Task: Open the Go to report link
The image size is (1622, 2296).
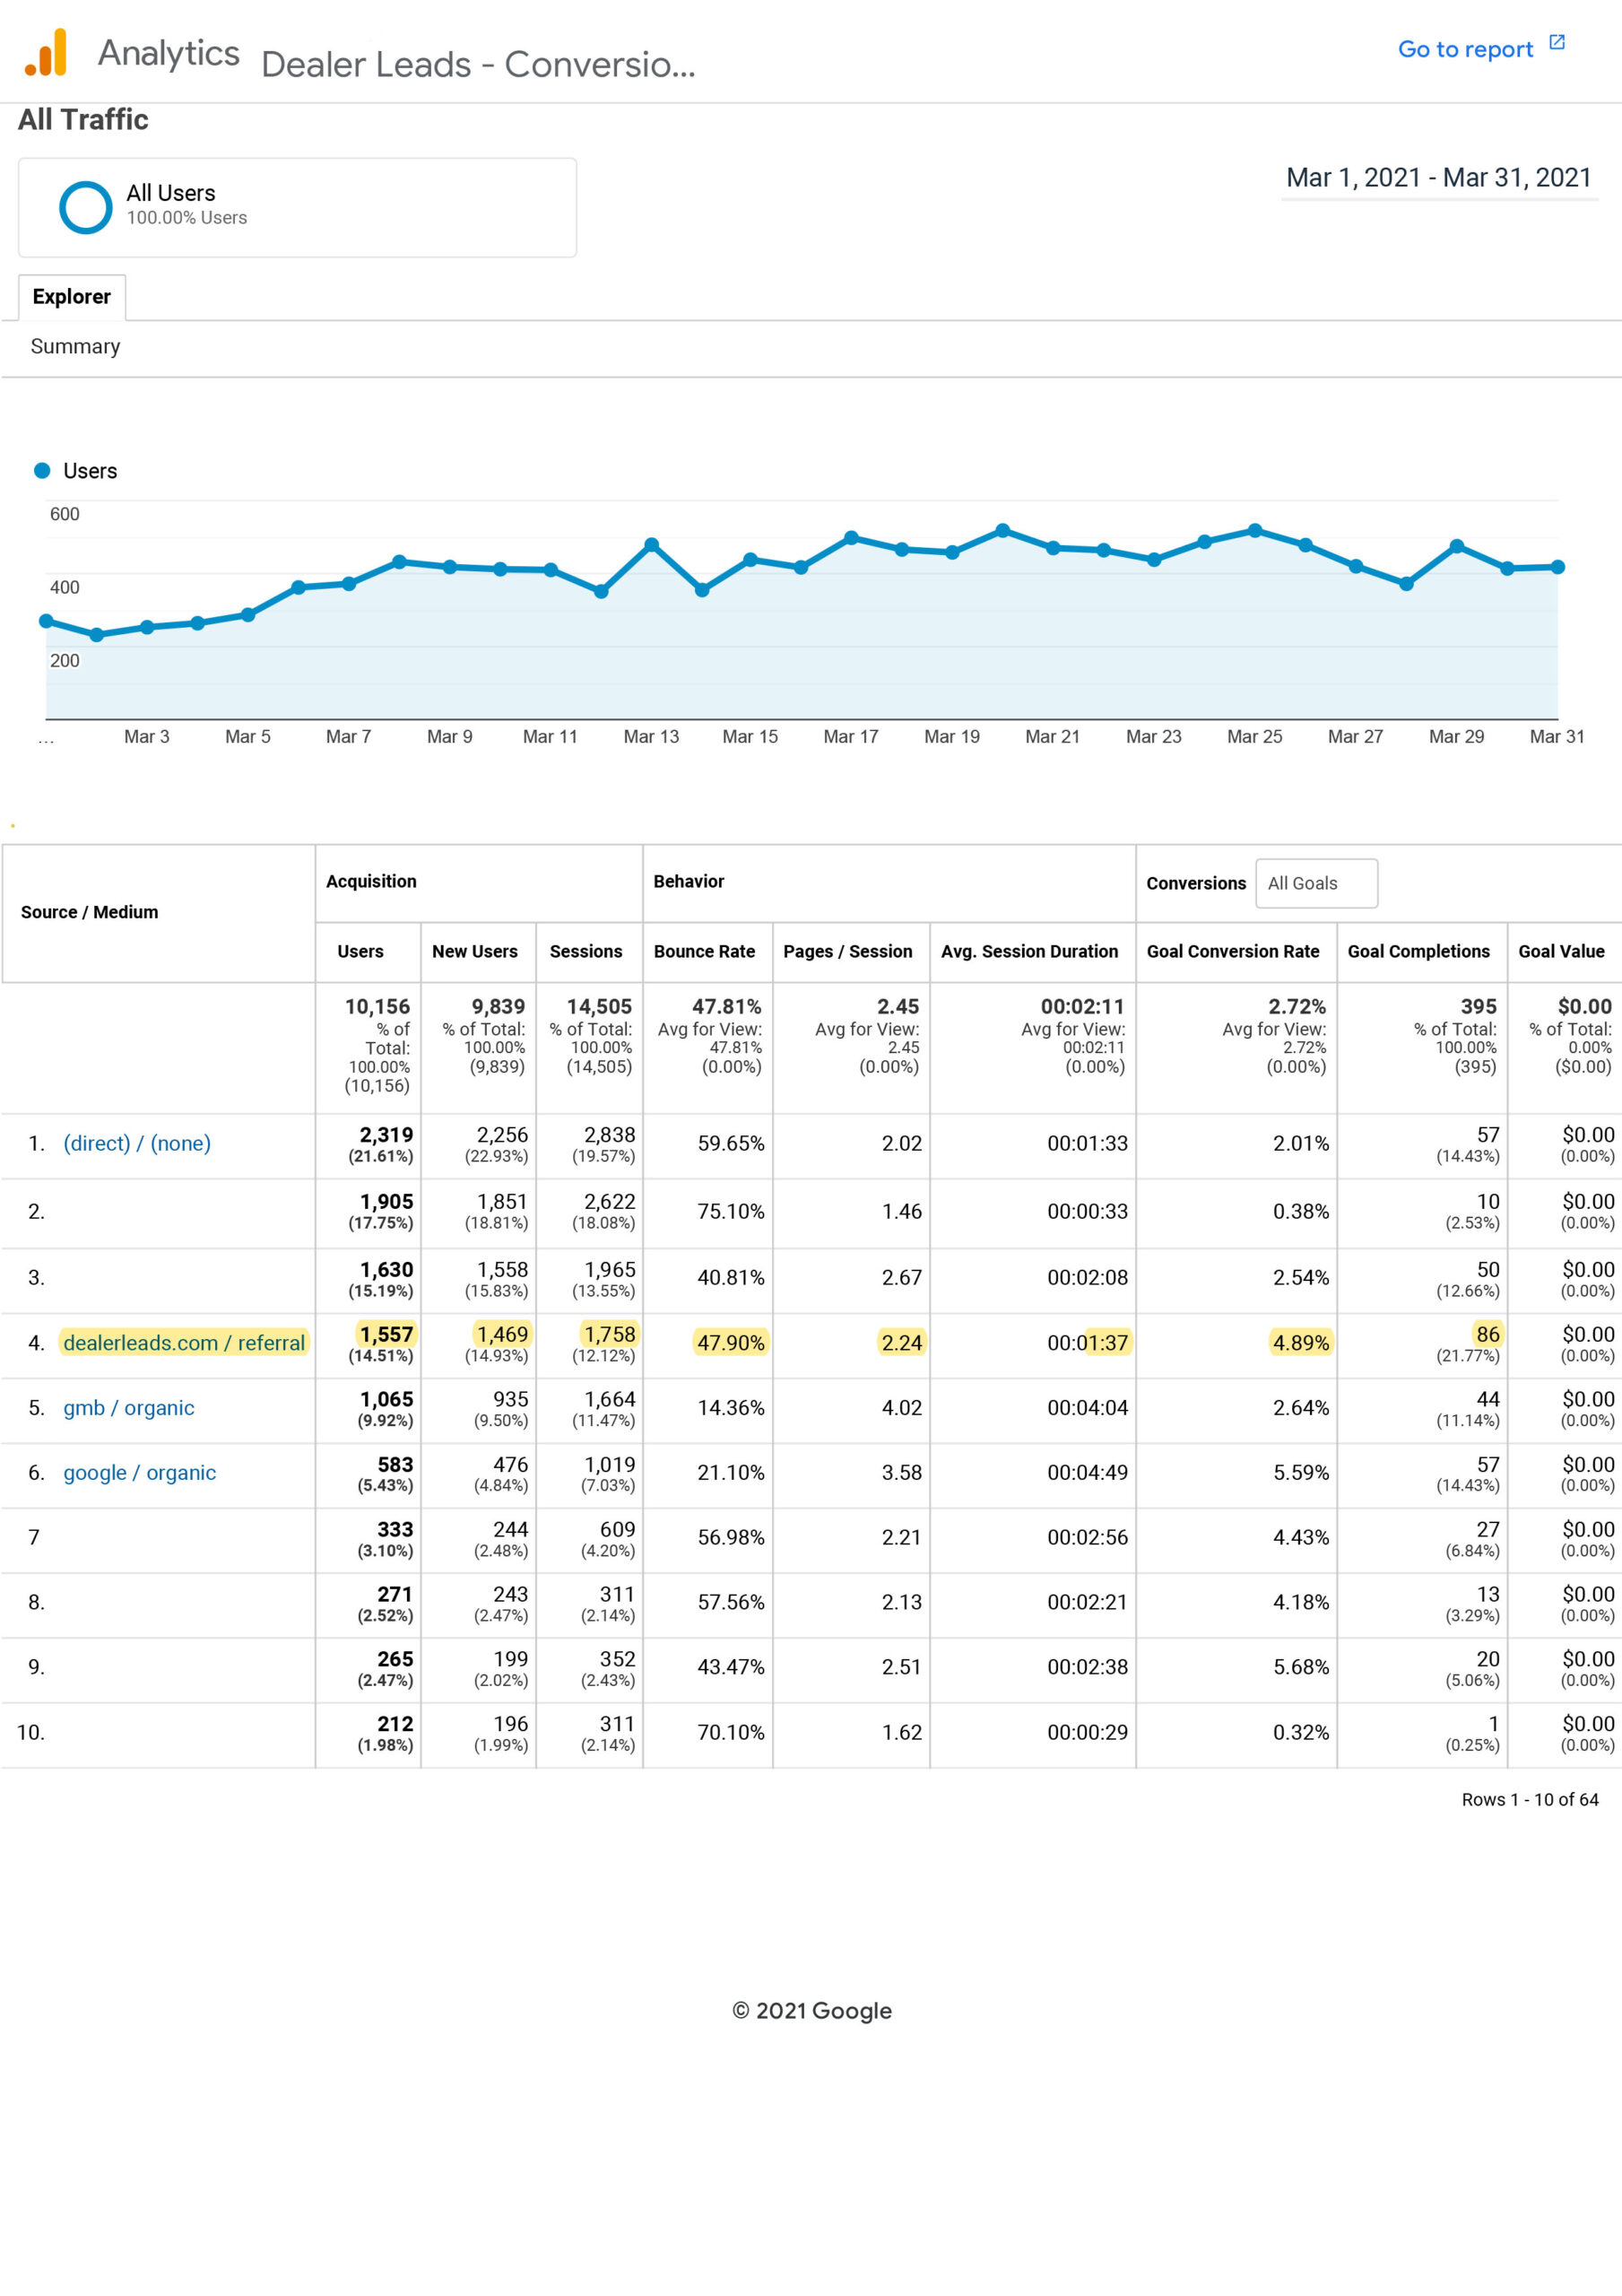Action: [1465, 49]
